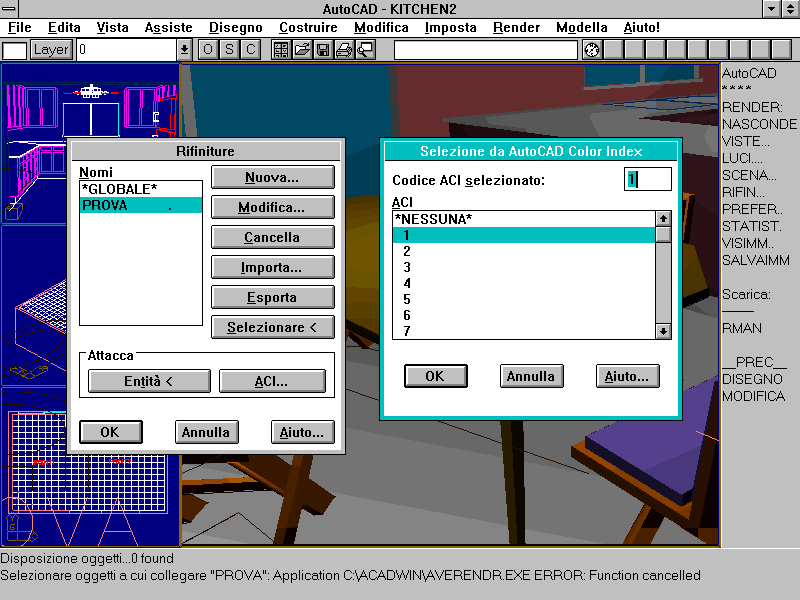Screen dimensions: 800x600
Task: Select *GLOBALE* in the Nomi list
Action: click(141, 189)
